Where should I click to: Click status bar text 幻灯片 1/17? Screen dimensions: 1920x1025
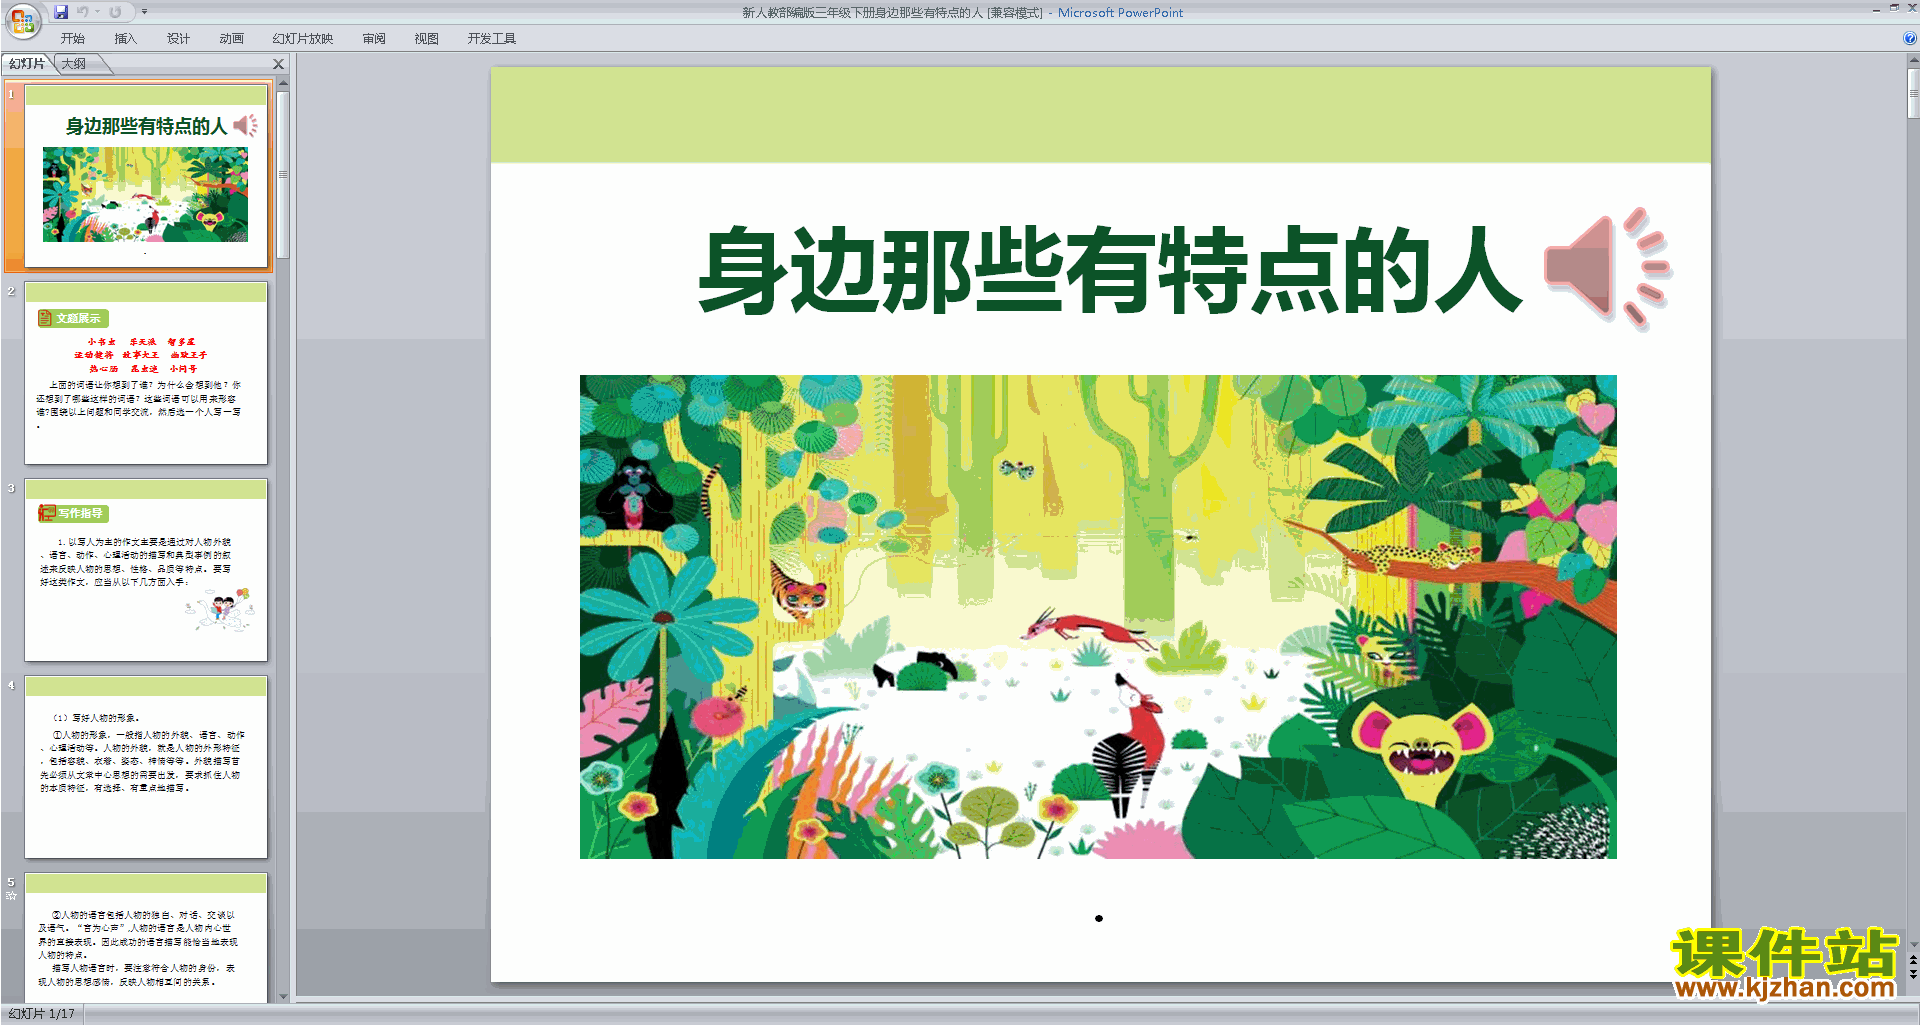coord(42,1014)
